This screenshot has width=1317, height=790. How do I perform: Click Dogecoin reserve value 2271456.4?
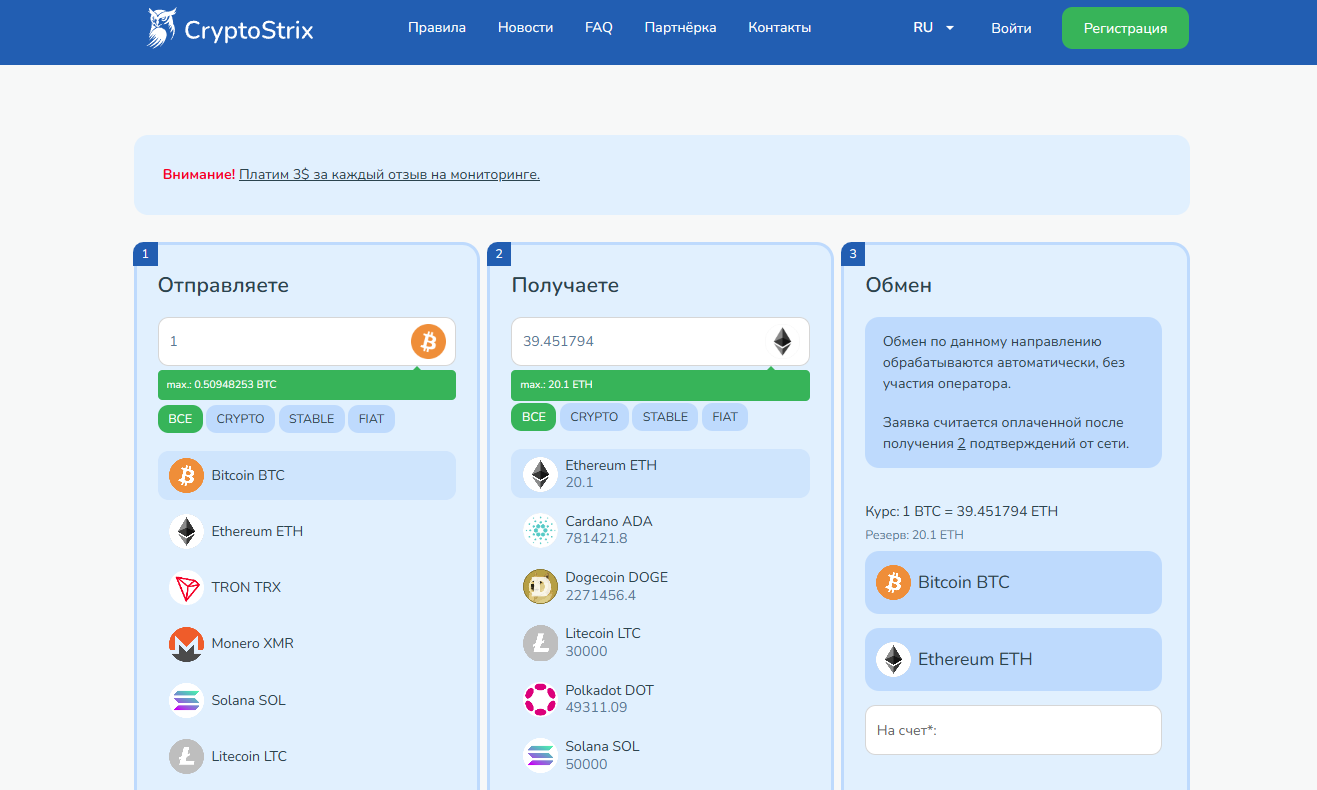click(600, 595)
